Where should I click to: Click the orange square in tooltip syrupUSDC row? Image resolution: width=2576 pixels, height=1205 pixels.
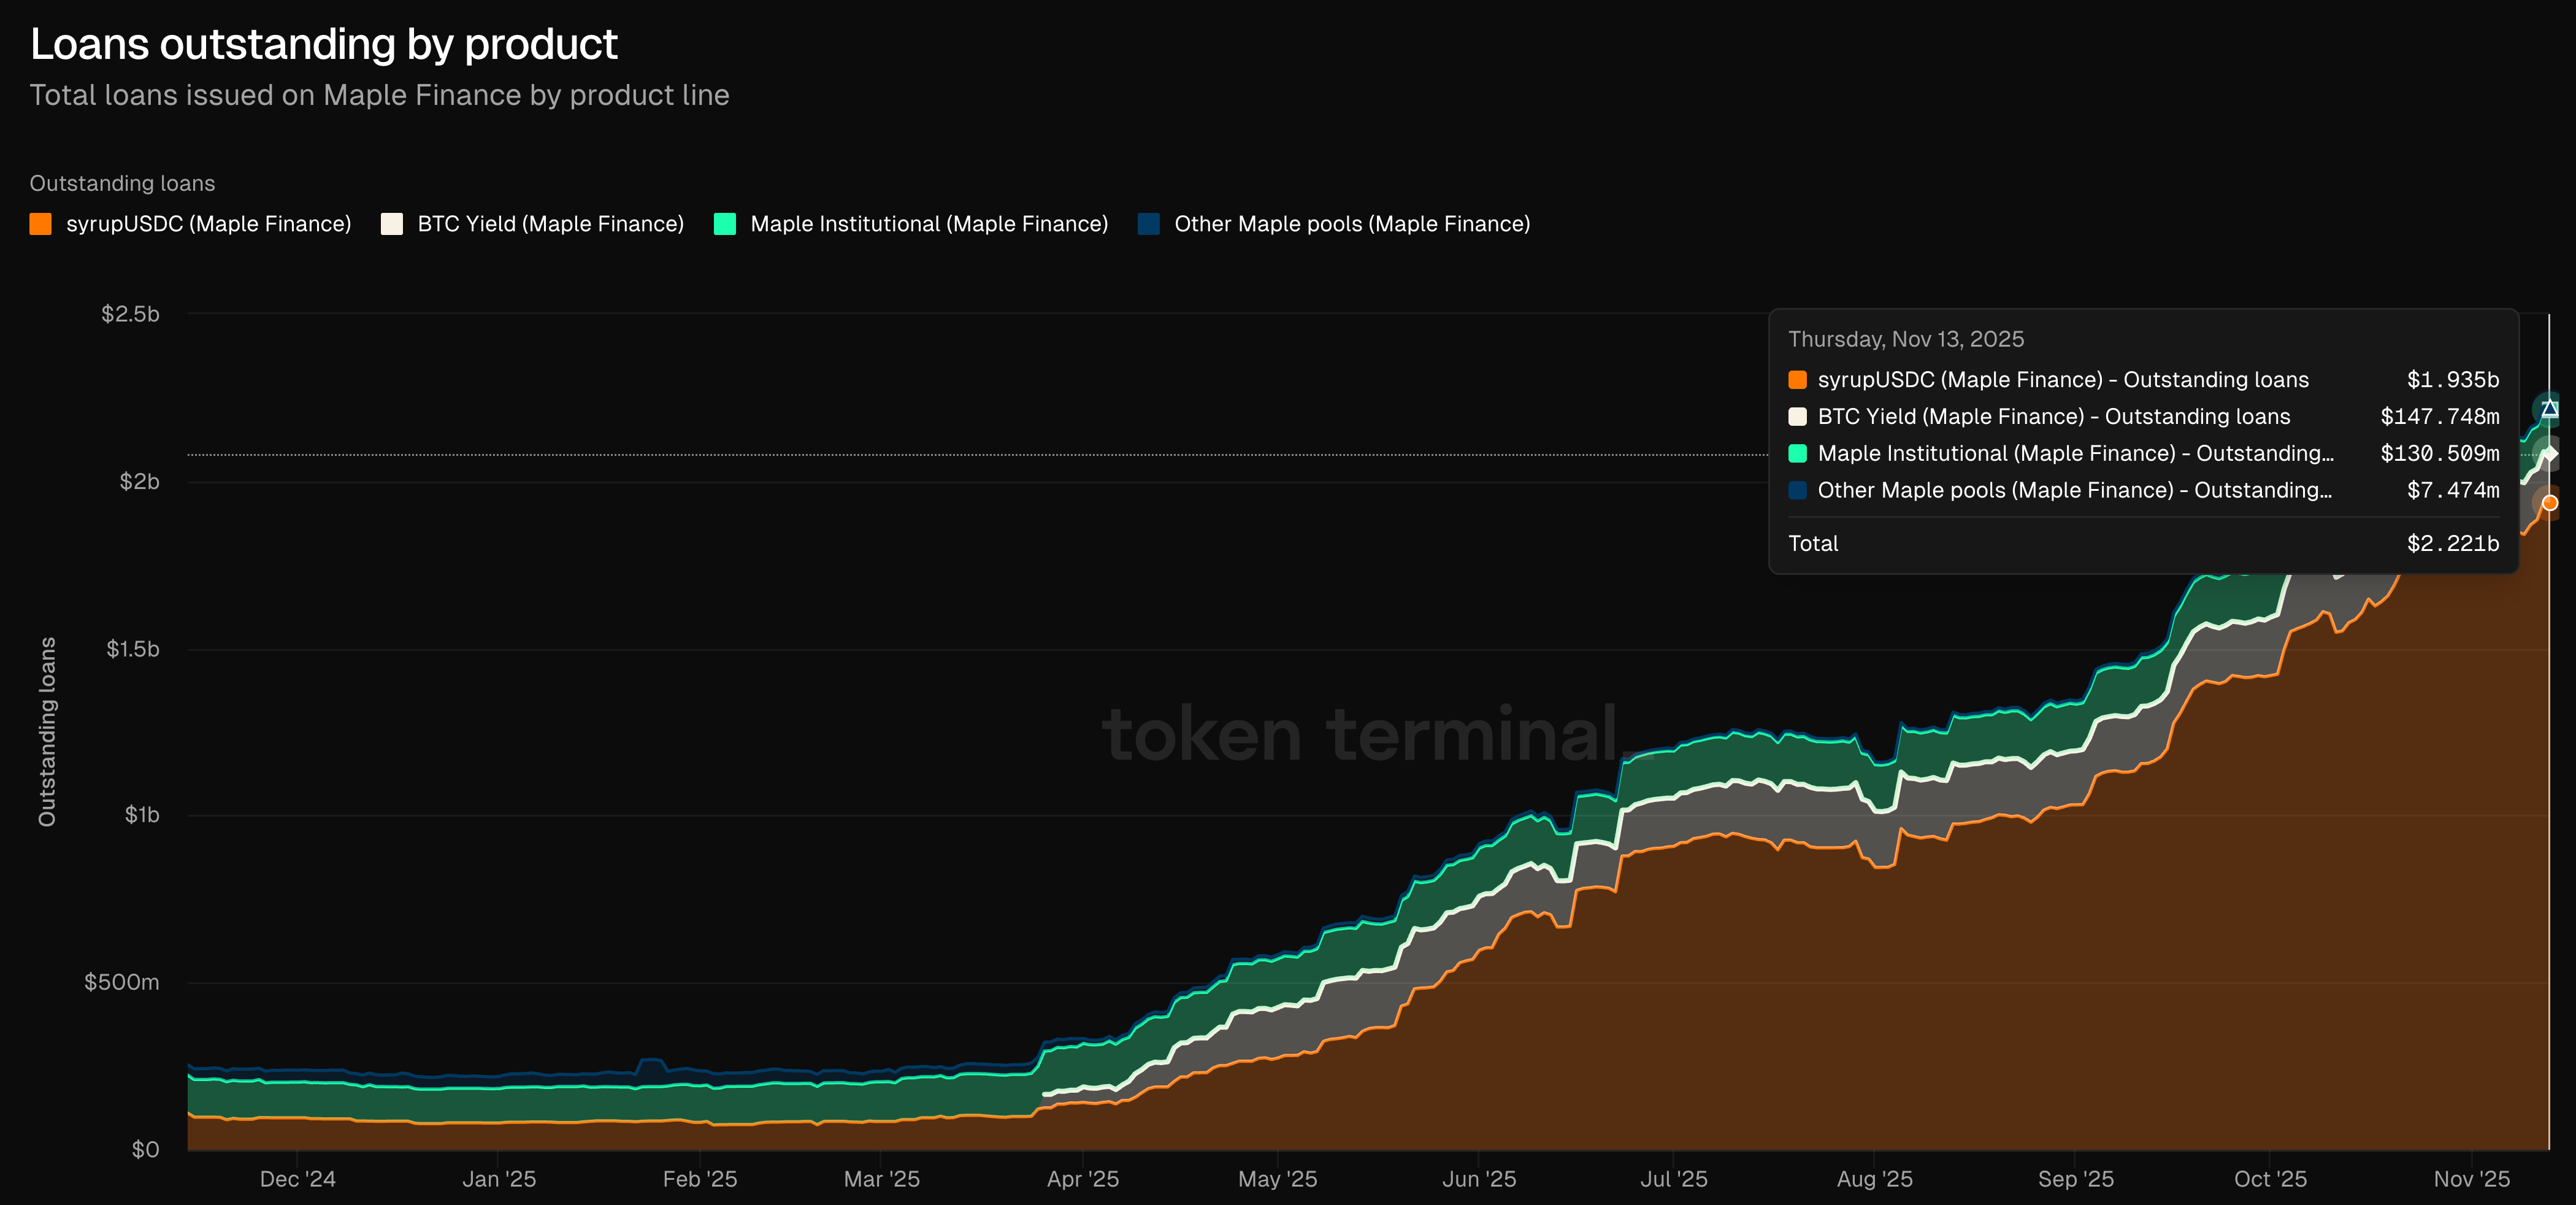pyautogui.click(x=1797, y=380)
